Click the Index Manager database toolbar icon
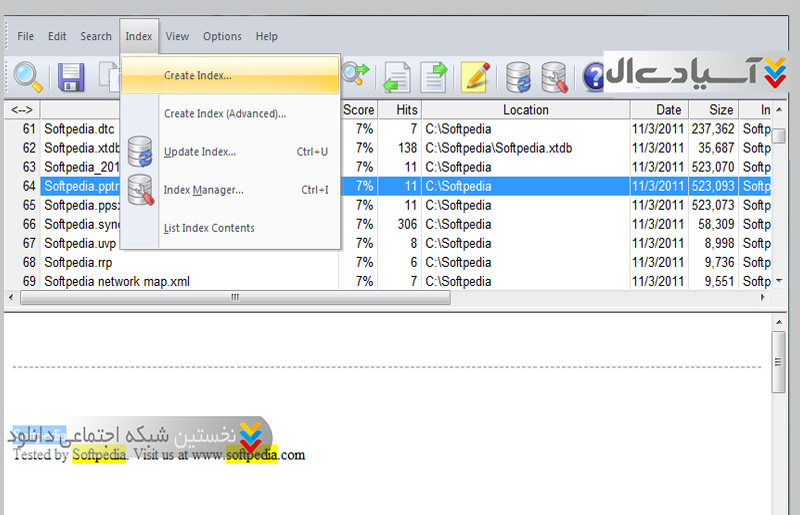This screenshot has width=800, height=515. [x=554, y=77]
